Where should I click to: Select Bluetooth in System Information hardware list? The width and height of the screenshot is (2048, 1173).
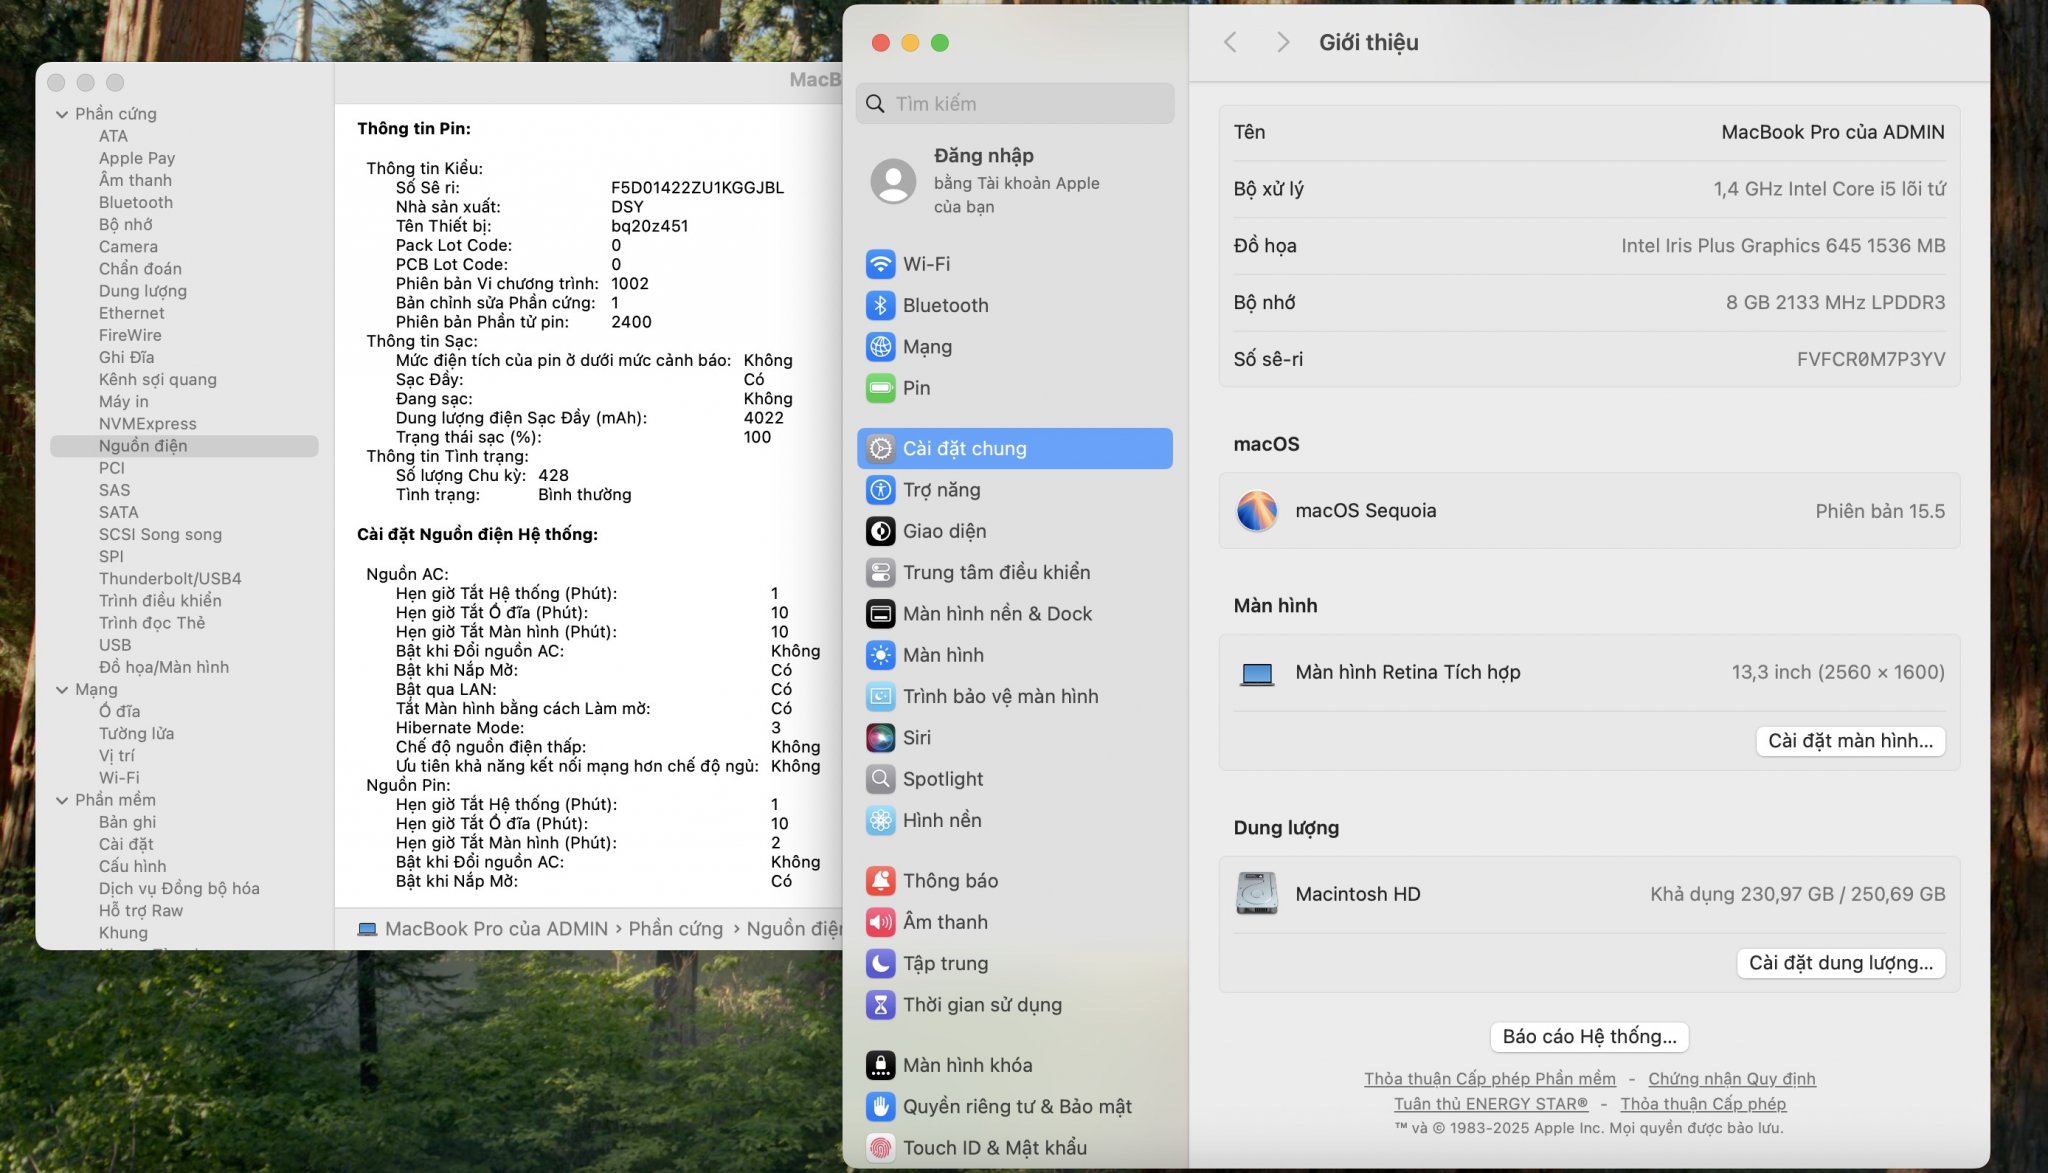point(136,202)
